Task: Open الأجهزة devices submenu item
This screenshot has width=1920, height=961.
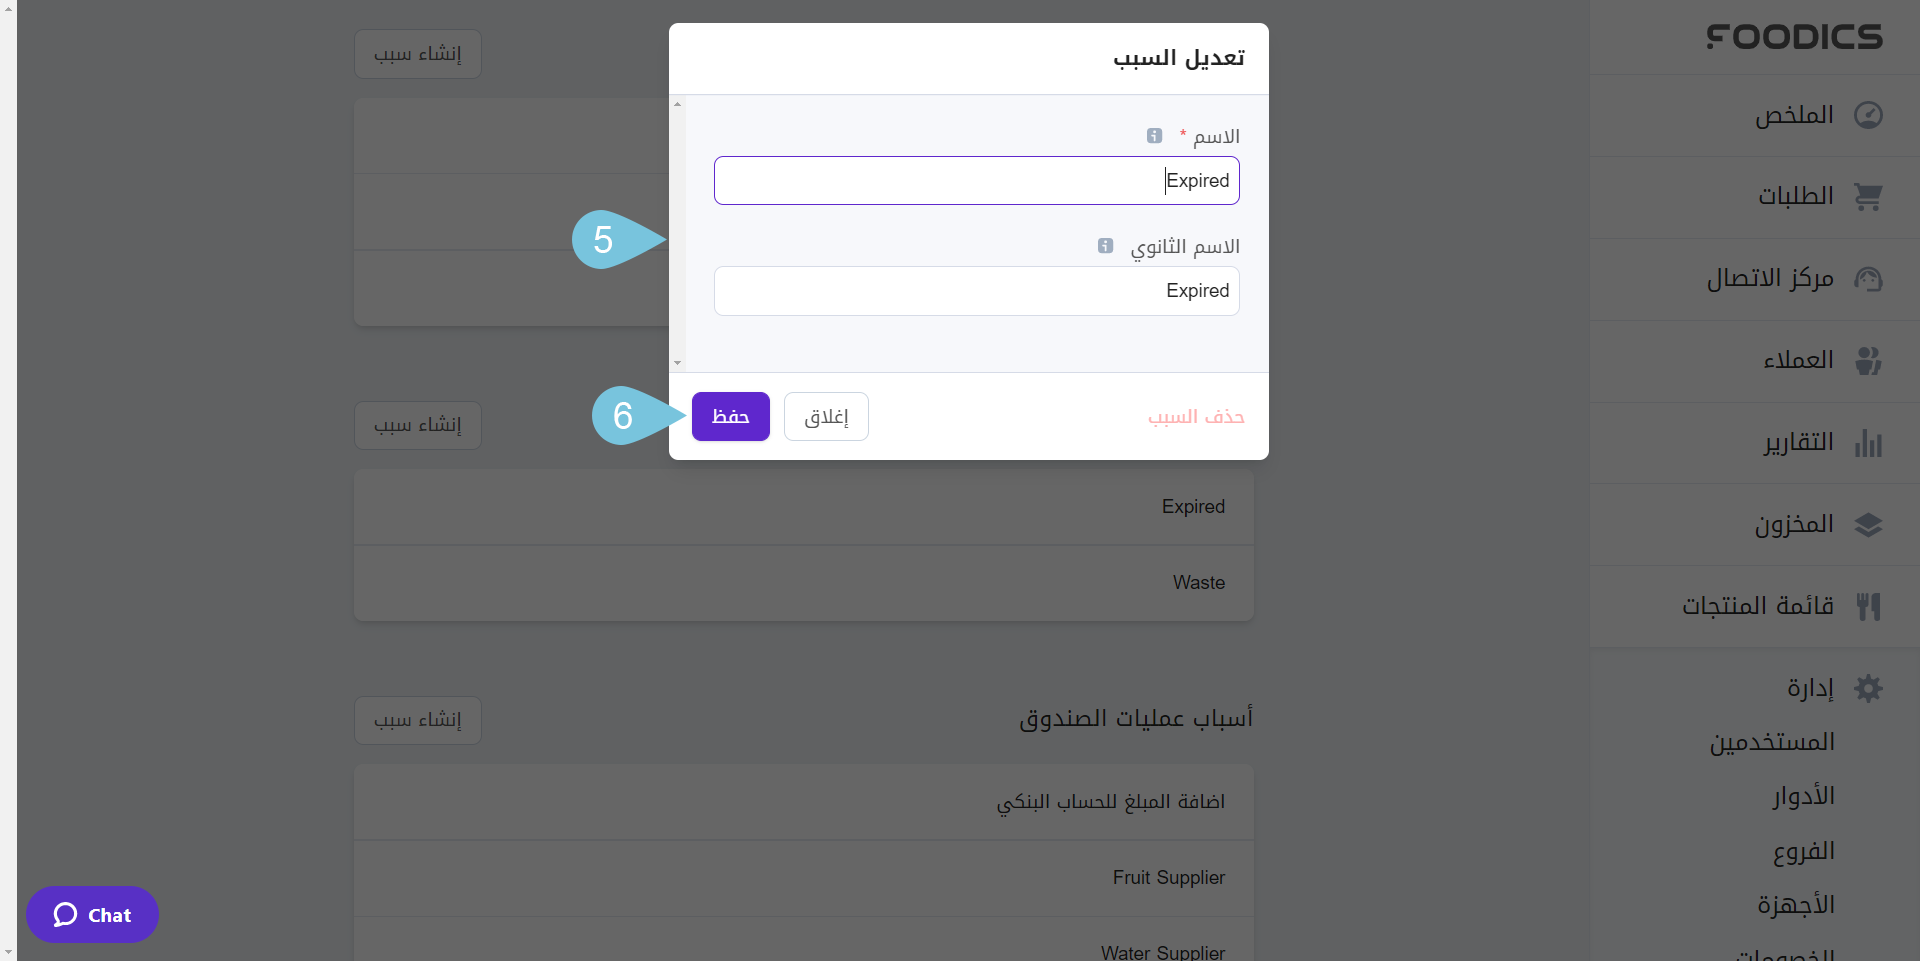Action: (x=1796, y=905)
